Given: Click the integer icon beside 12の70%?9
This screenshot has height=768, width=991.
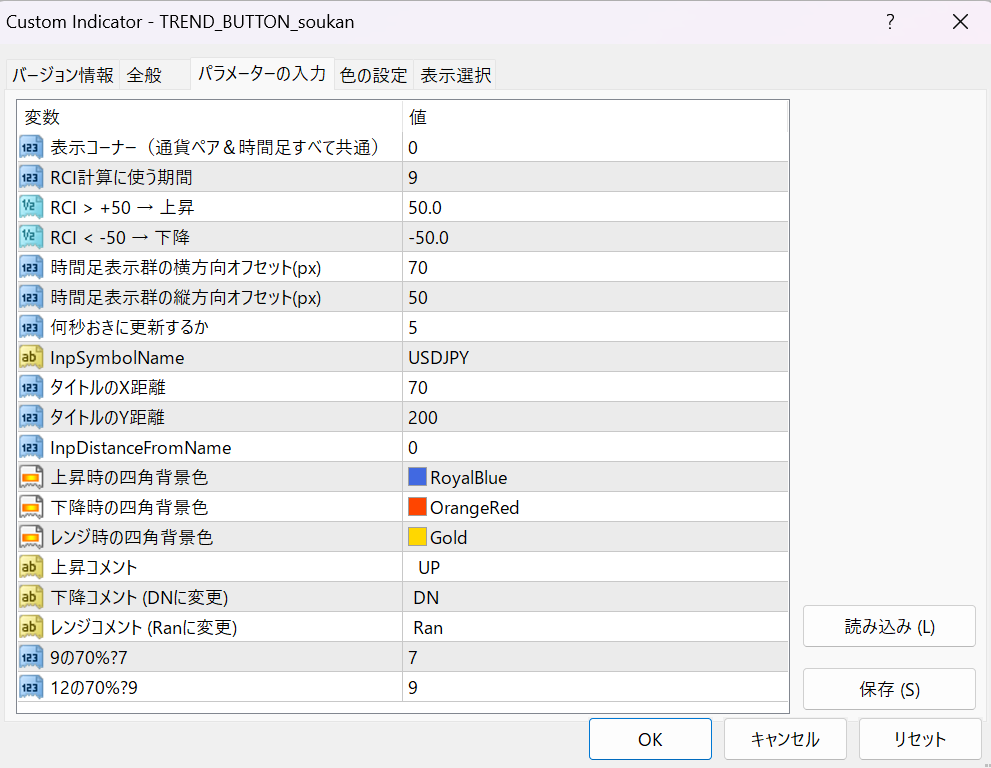Looking at the screenshot, I should (x=31, y=687).
